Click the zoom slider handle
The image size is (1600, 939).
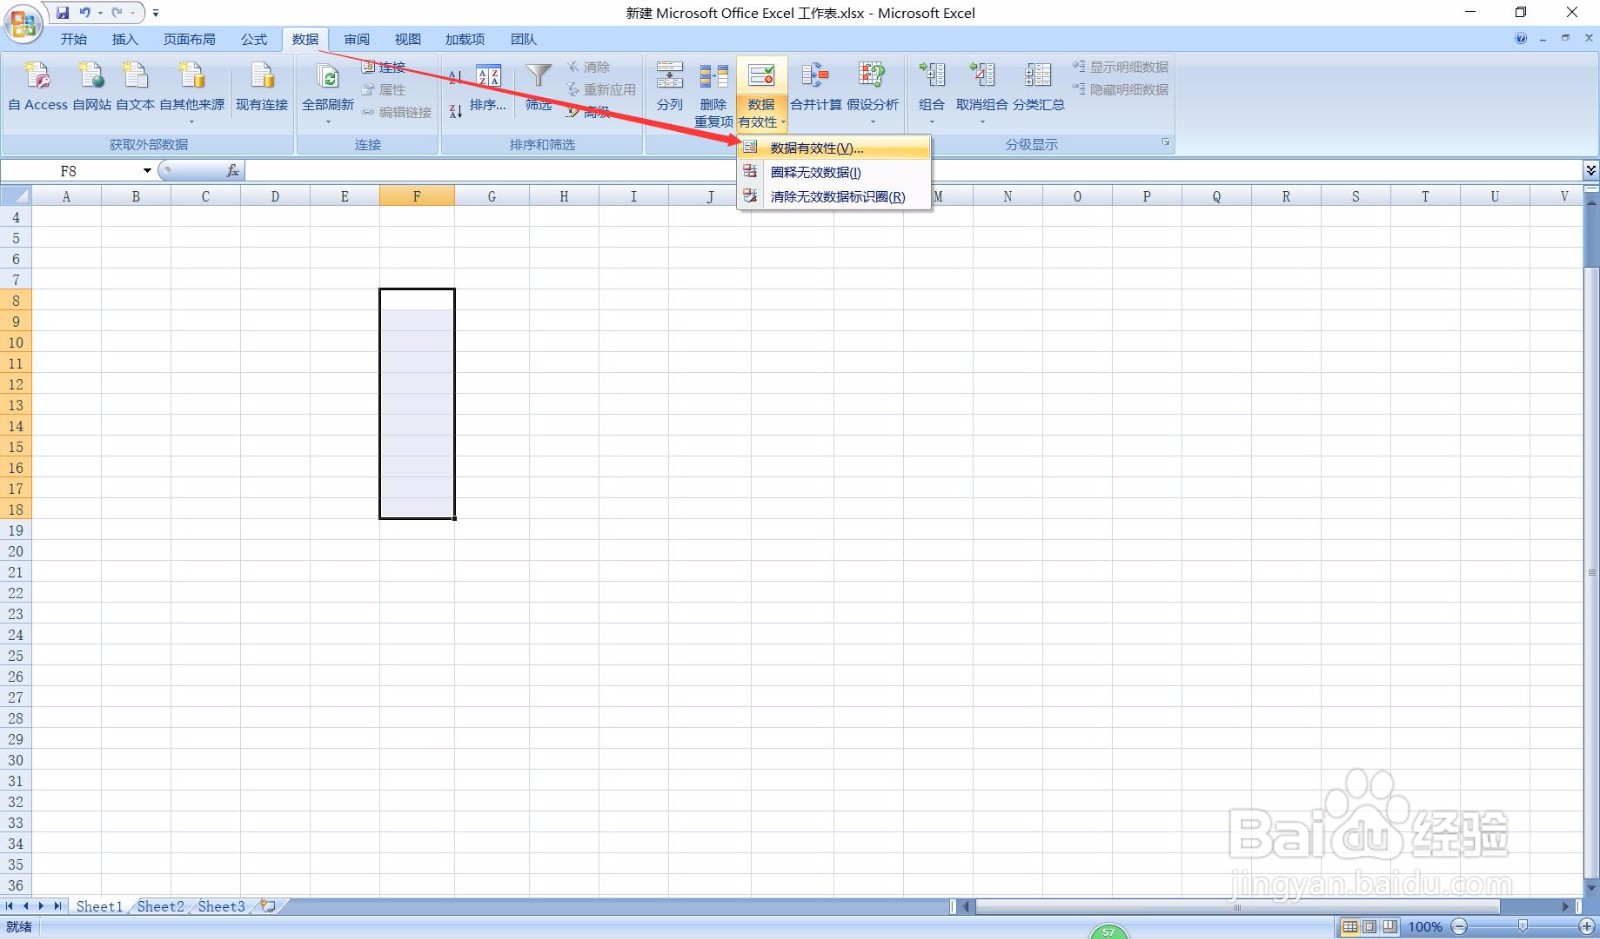point(1523,927)
